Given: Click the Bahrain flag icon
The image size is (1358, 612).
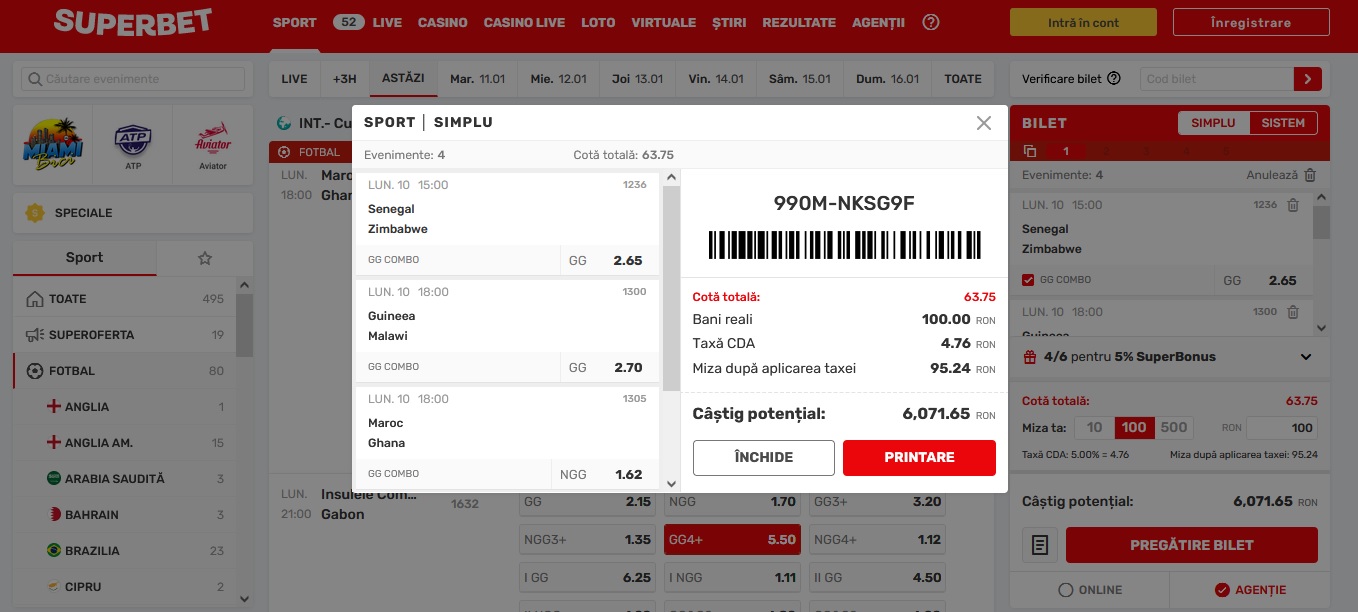Looking at the screenshot, I should click(x=54, y=515).
